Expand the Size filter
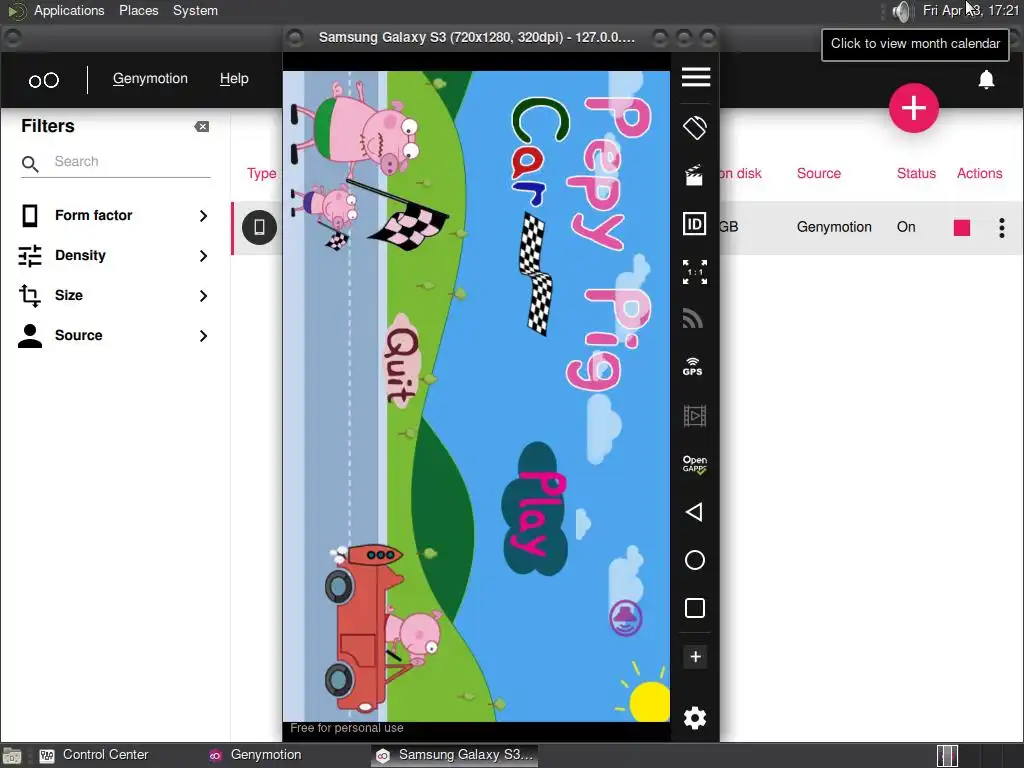Viewport: 1024px width, 768px height. tap(114, 295)
